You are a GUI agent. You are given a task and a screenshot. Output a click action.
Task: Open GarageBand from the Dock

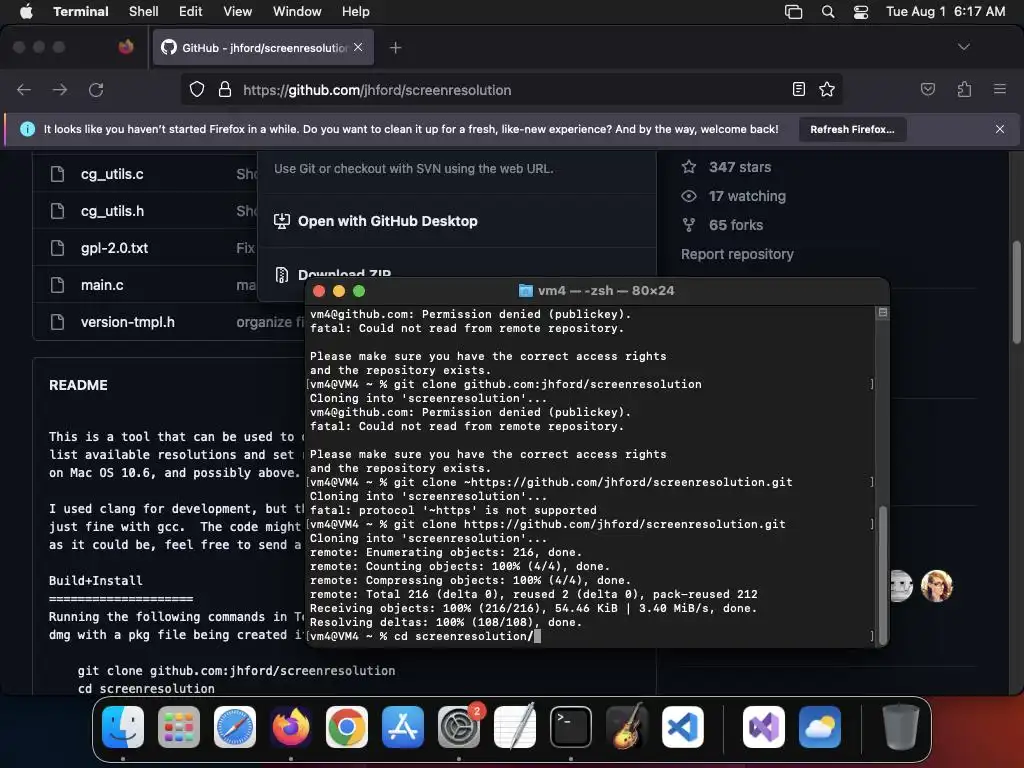point(627,727)
